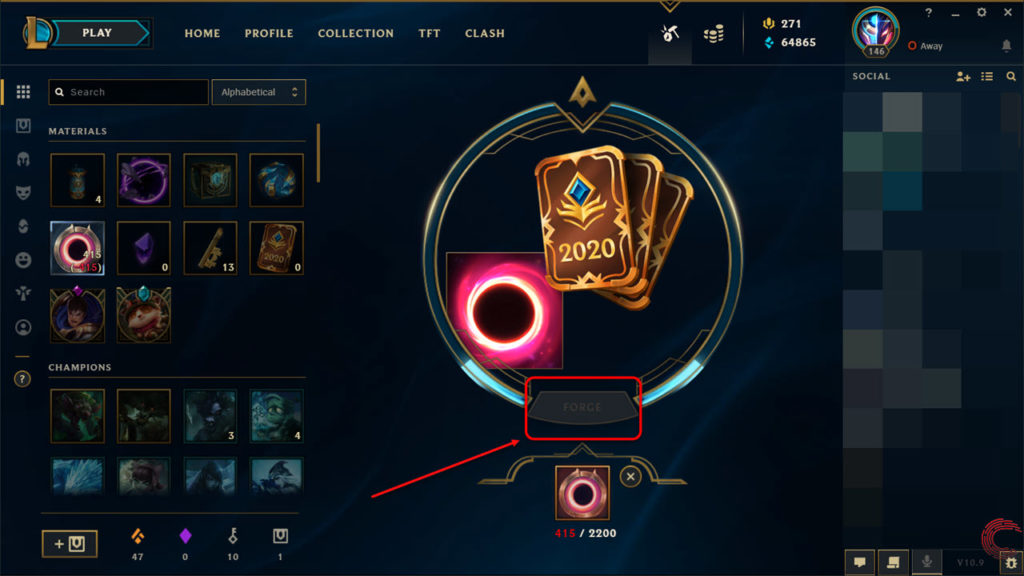Open the loot help question mark
Viewport: 1024px width, 576px height.
(22, 379)
